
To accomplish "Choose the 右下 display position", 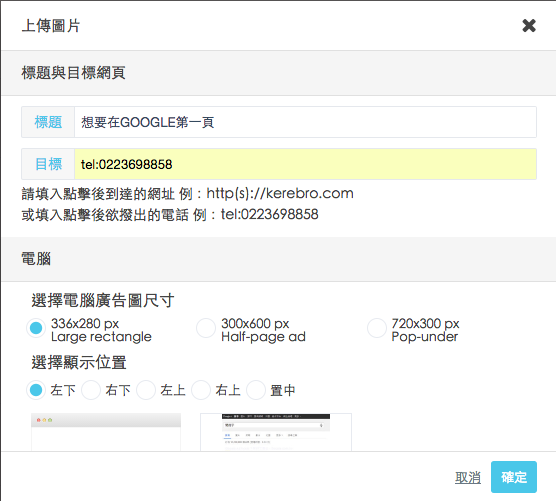I will pyautogui.click(x=91, y=390).
